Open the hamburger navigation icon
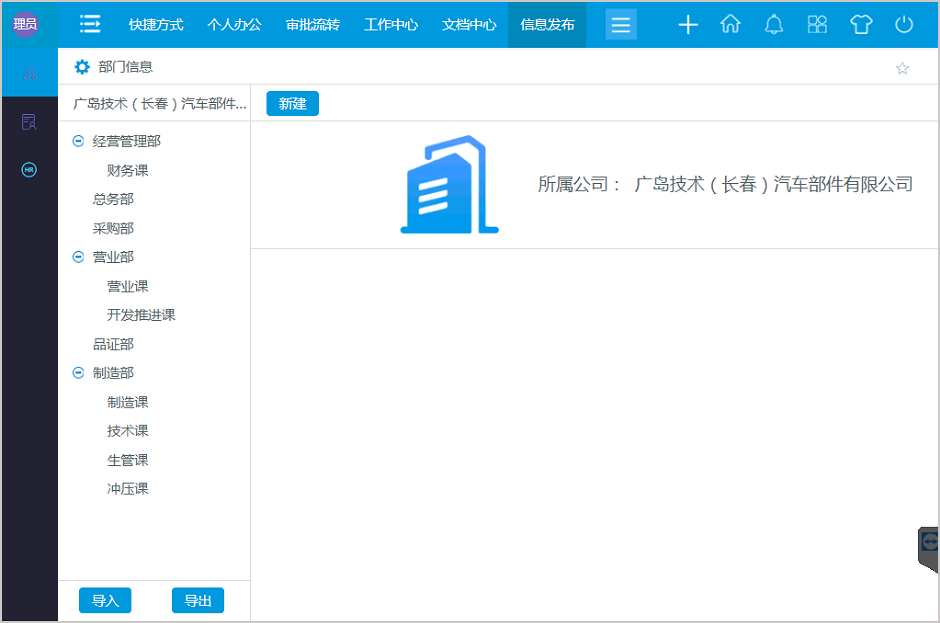Screen dimensions: 940x623 pos(621,24)
